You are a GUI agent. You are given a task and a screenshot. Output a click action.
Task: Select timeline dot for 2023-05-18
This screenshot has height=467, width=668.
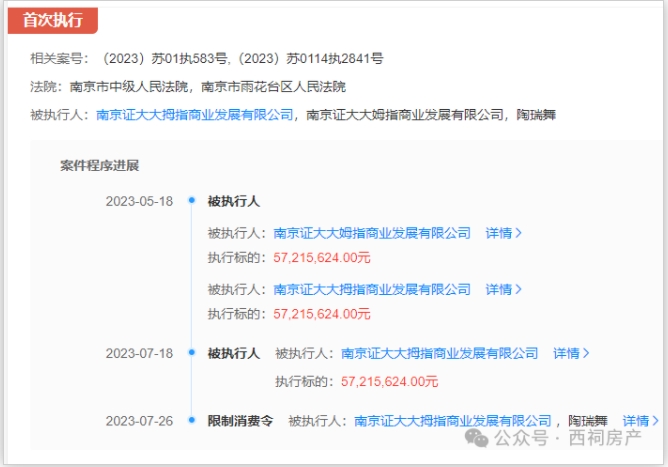pos(192,200)
